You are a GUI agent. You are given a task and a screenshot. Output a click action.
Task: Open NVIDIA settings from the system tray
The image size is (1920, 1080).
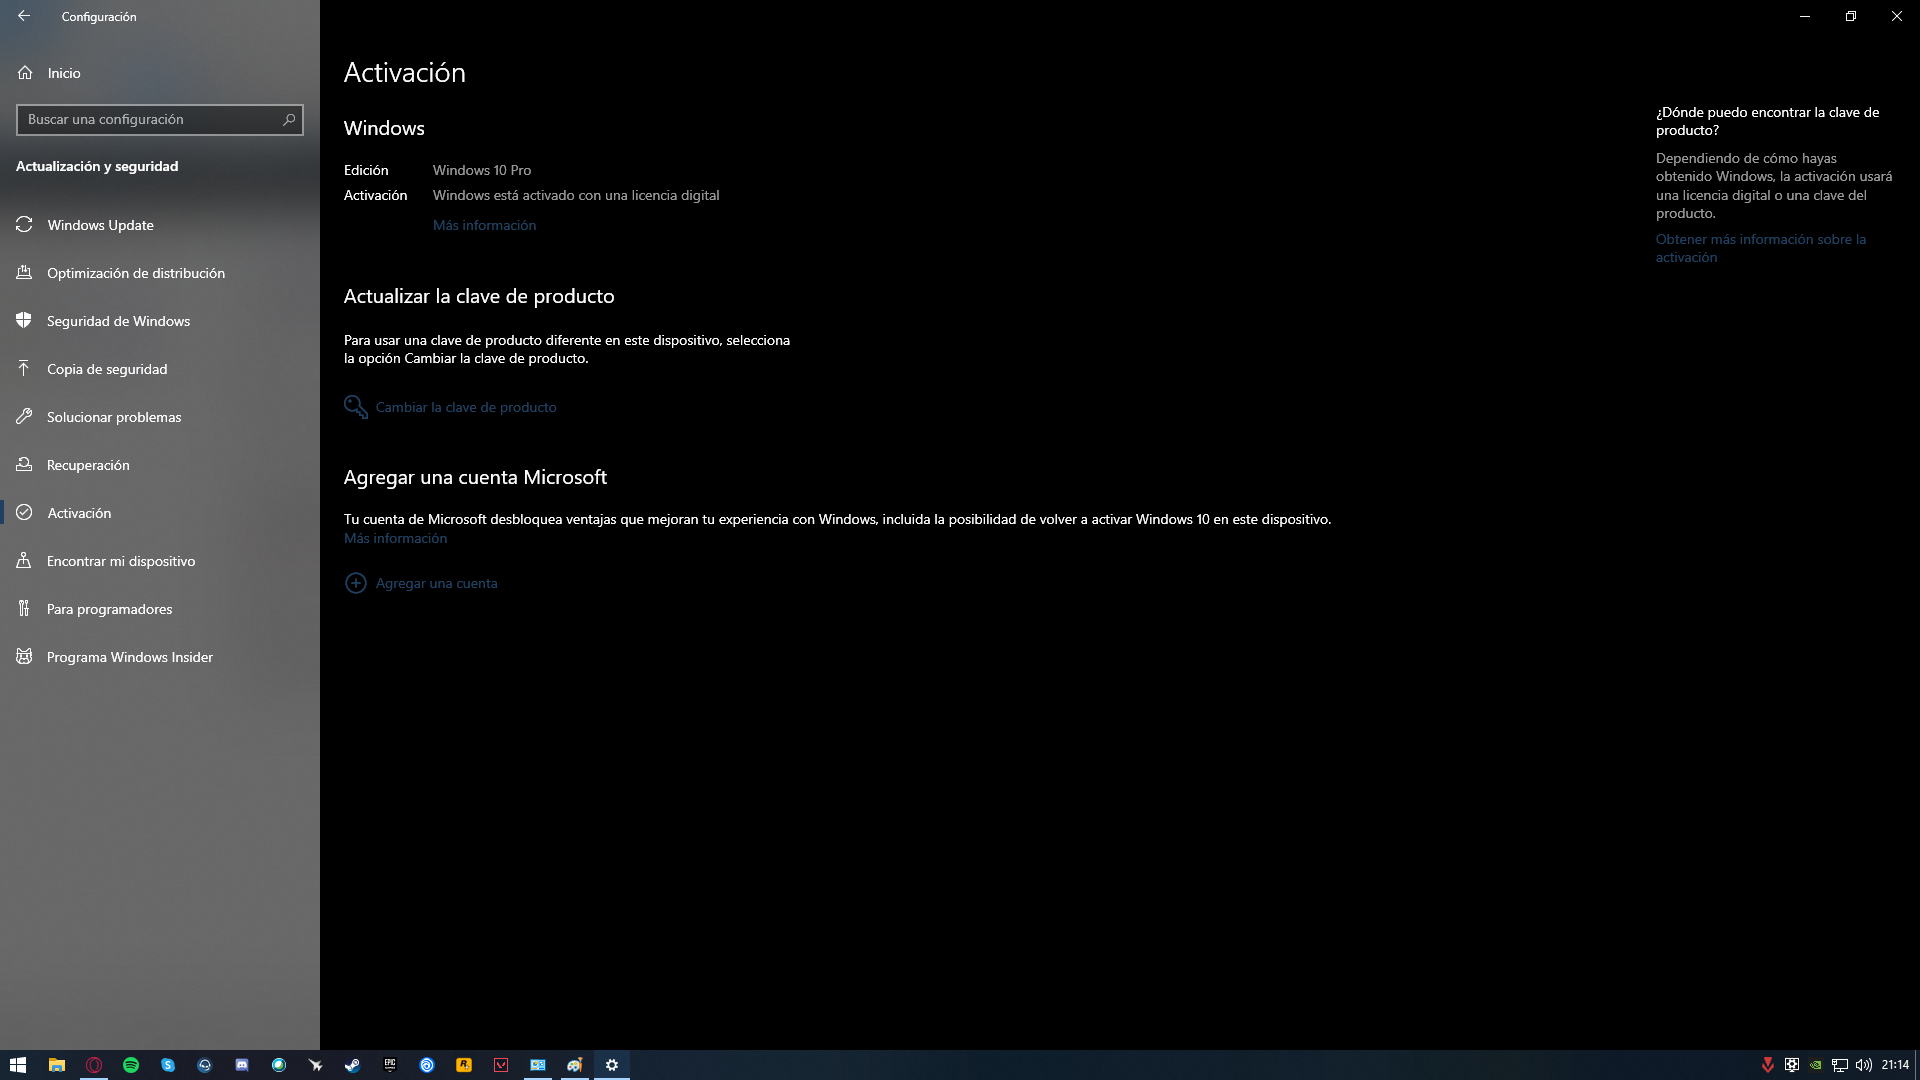pyautogui.click(x=1814, y=1064)
